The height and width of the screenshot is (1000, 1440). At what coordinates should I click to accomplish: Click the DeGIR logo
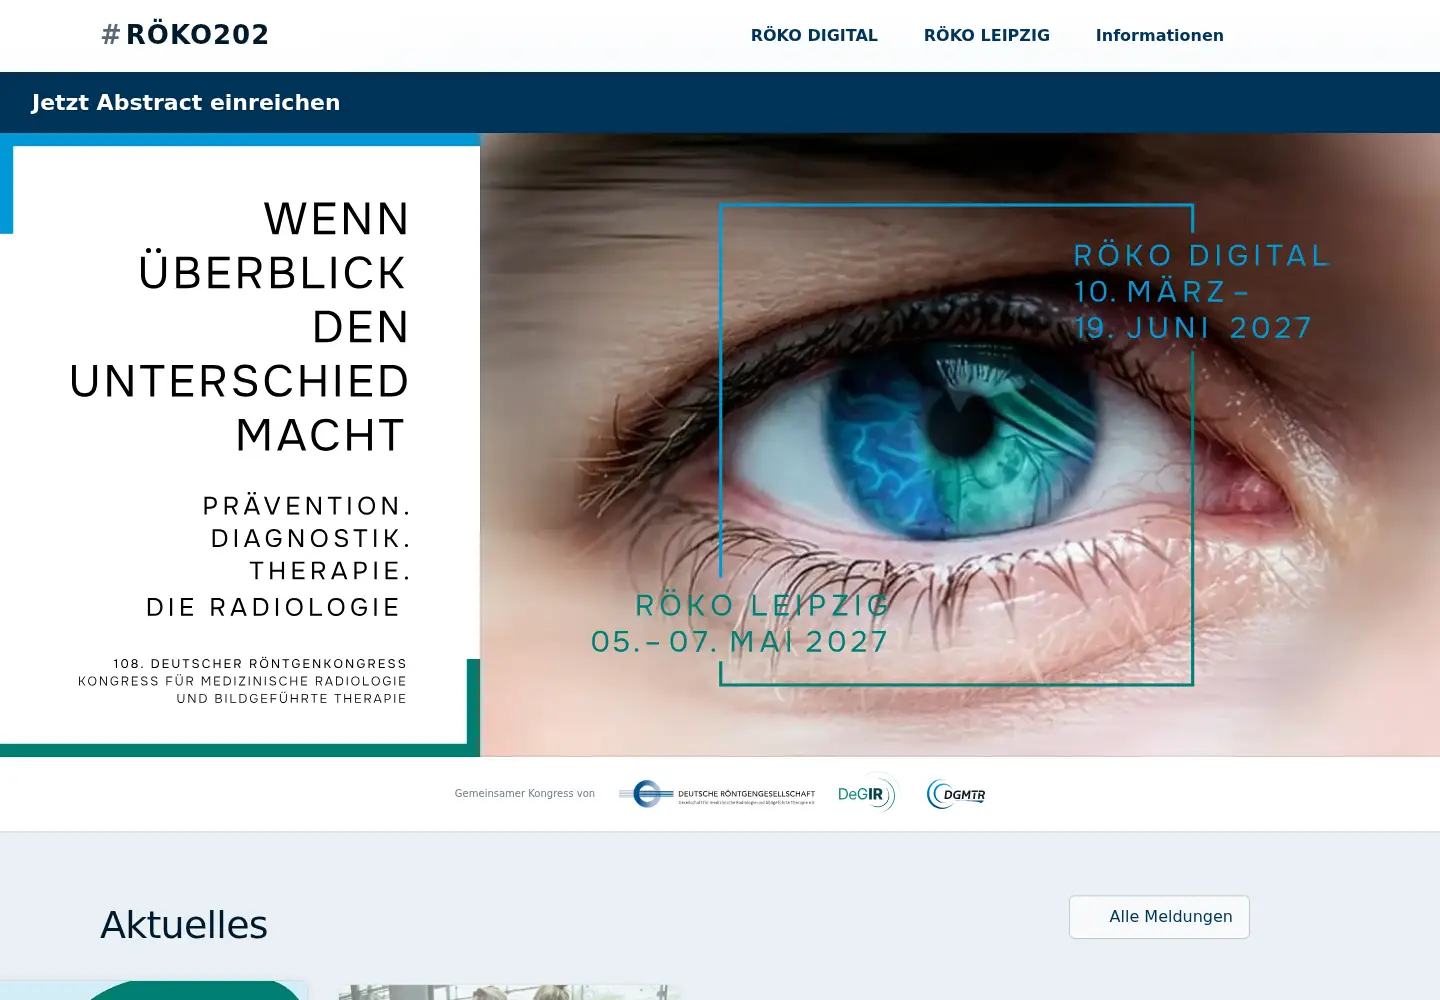pyautogui.click(x=867, y=794)
